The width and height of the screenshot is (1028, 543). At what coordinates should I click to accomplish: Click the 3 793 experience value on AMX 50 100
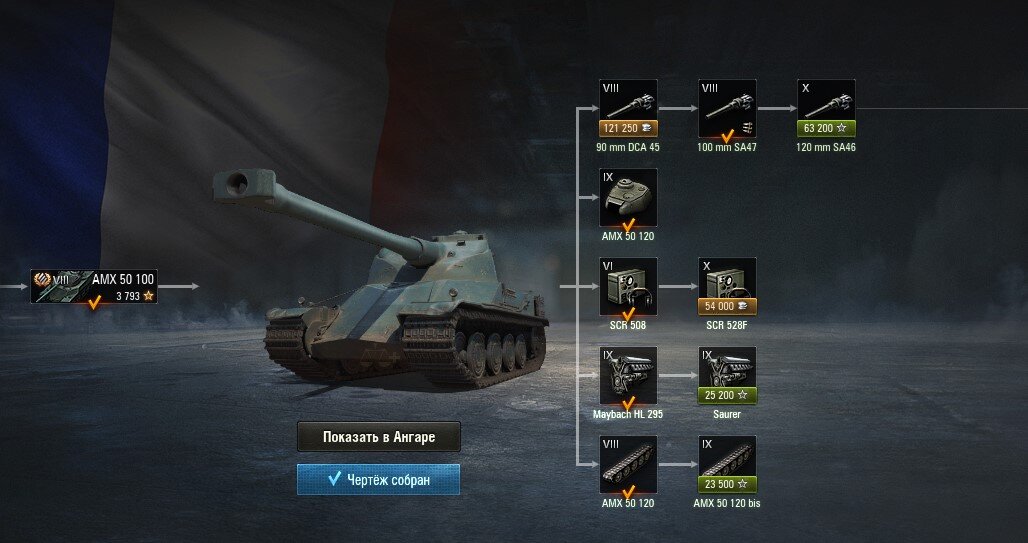tap(128, 296)
